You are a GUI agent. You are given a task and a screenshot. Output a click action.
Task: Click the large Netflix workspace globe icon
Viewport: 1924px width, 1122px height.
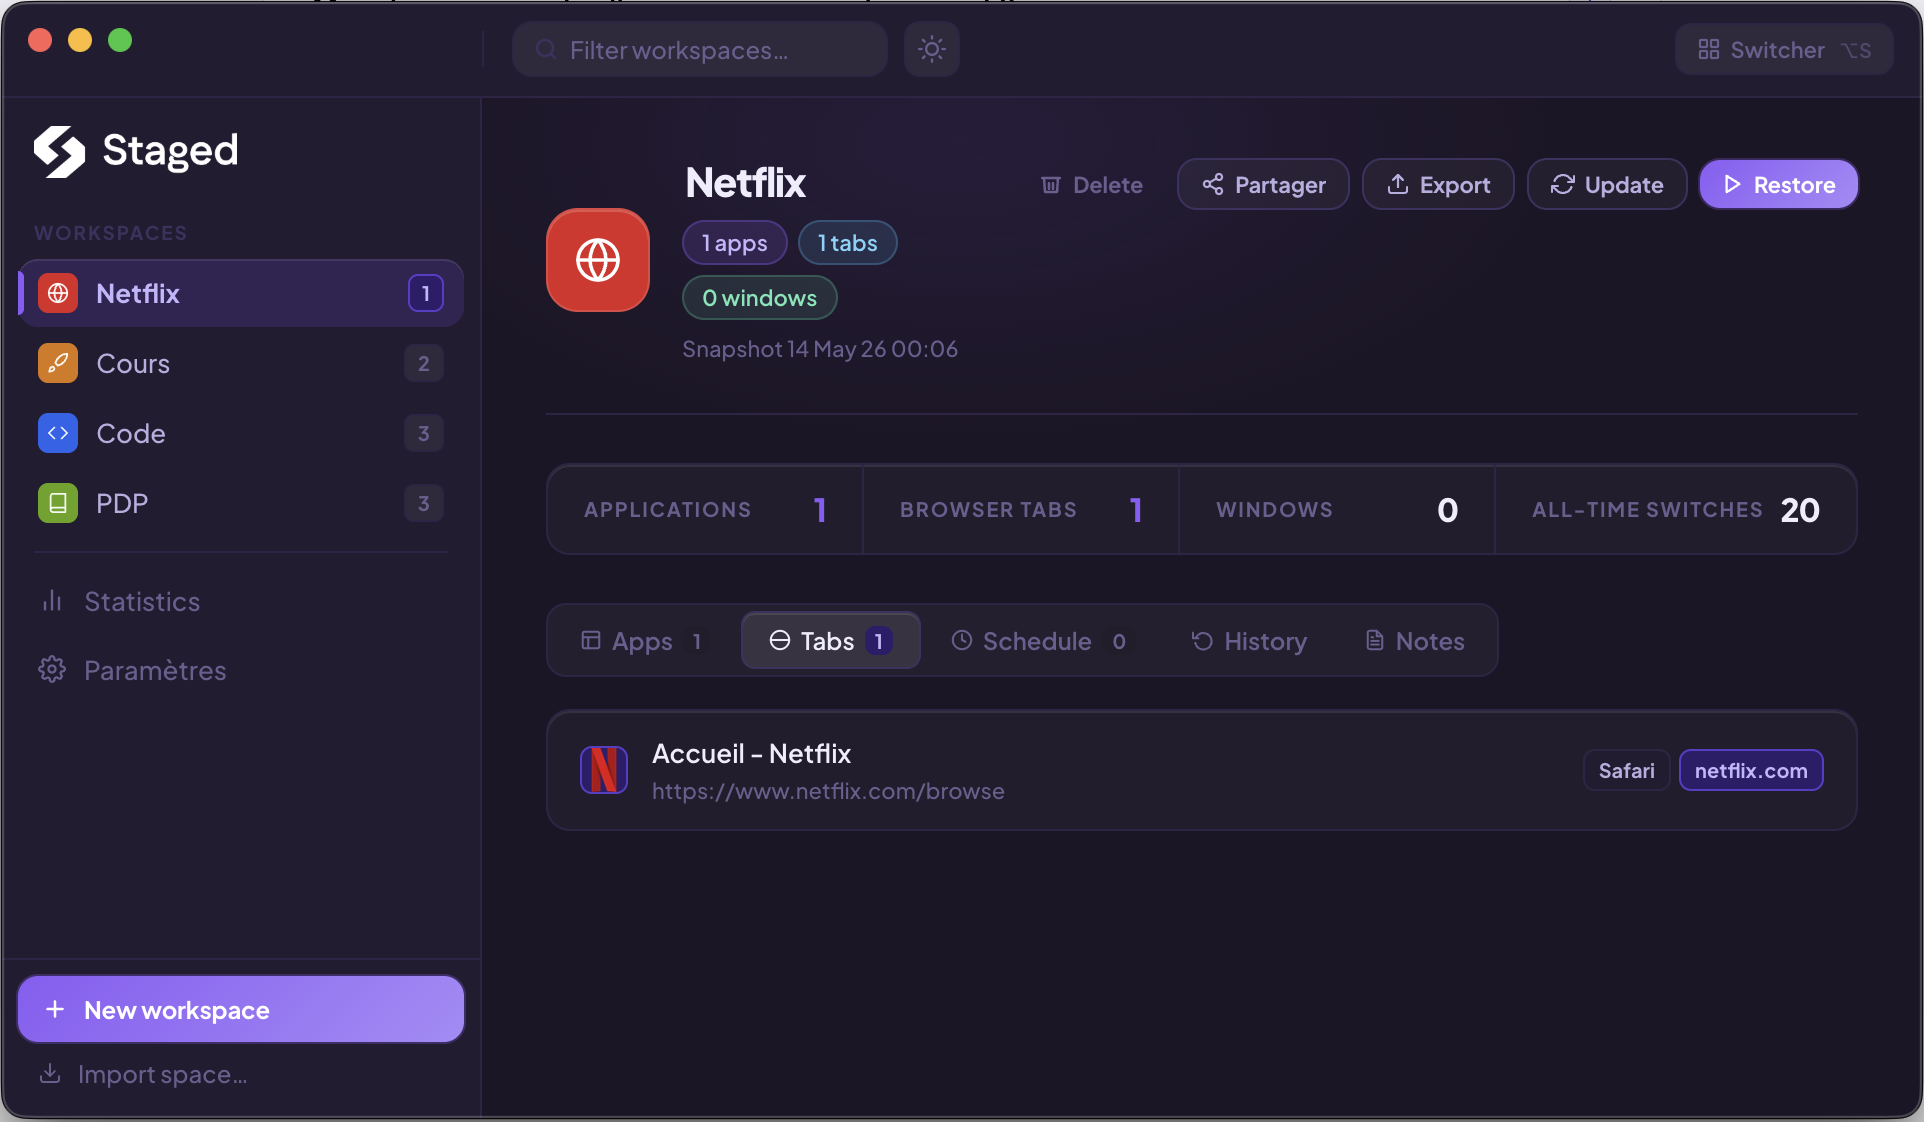598,260
